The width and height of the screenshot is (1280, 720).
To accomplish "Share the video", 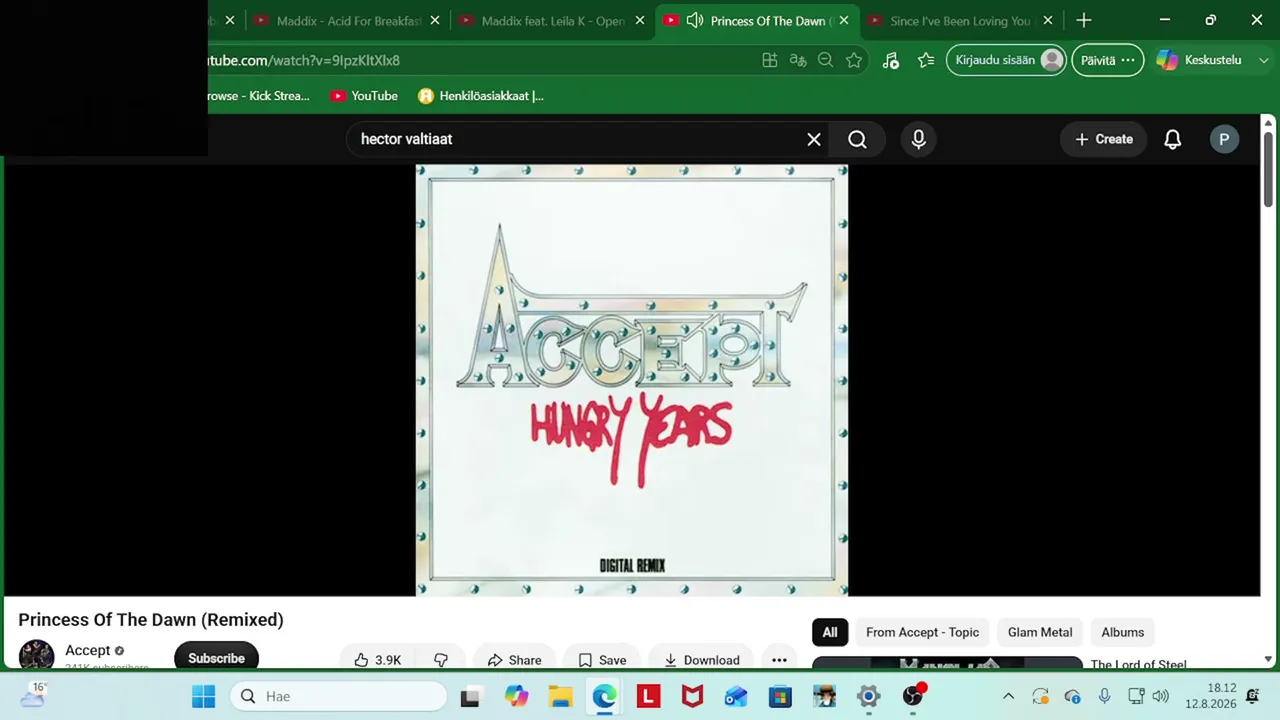I will tap(514, 660).
